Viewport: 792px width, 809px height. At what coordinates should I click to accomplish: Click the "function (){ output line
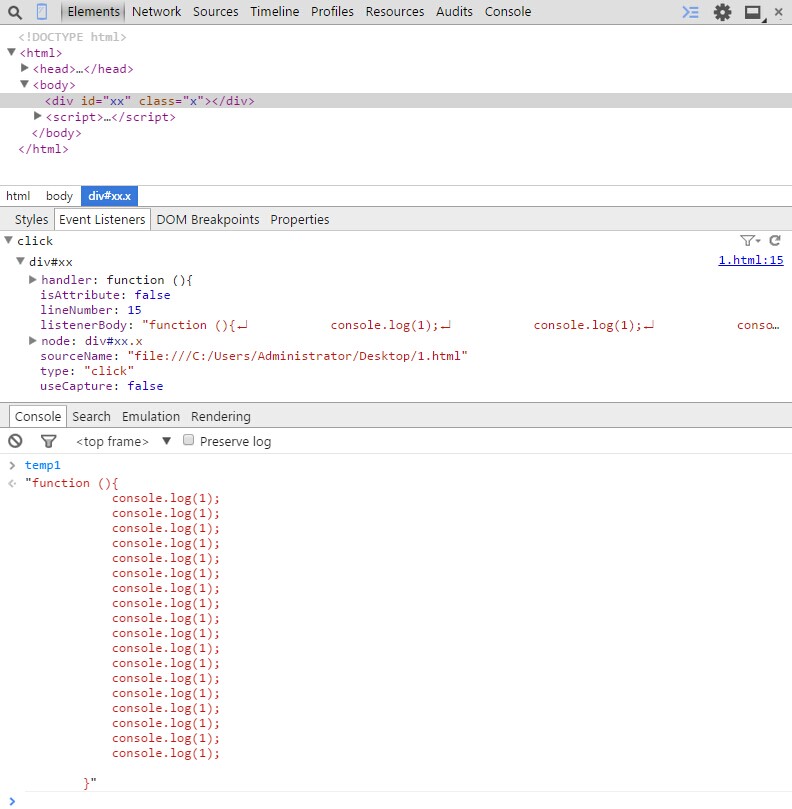point(72,483)
